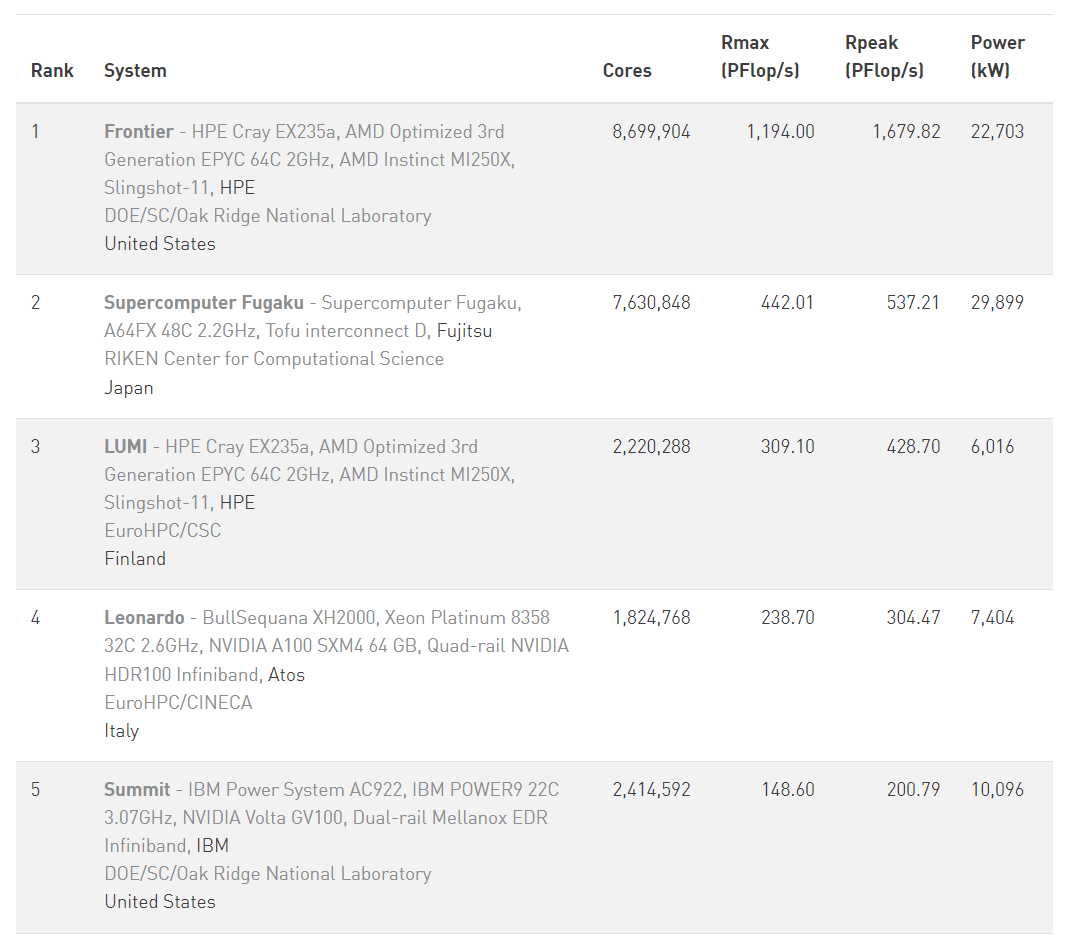The image size is (1079, 939).
Task: Click the System column header
Action: (135, 71)
